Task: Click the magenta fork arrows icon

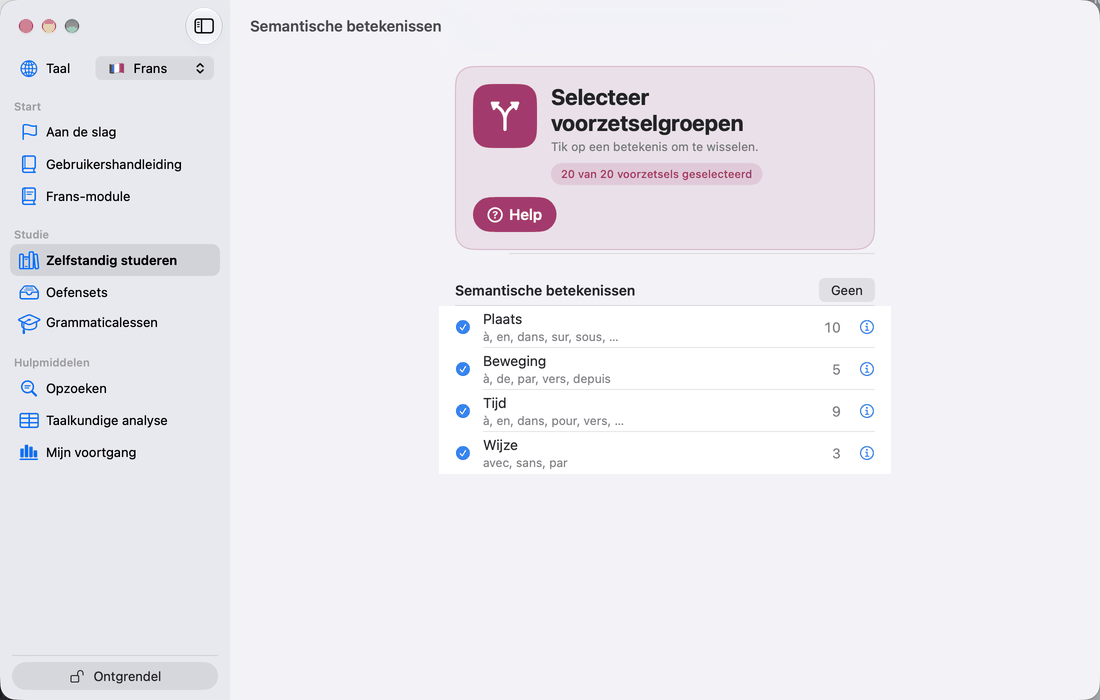Action: 504,116
